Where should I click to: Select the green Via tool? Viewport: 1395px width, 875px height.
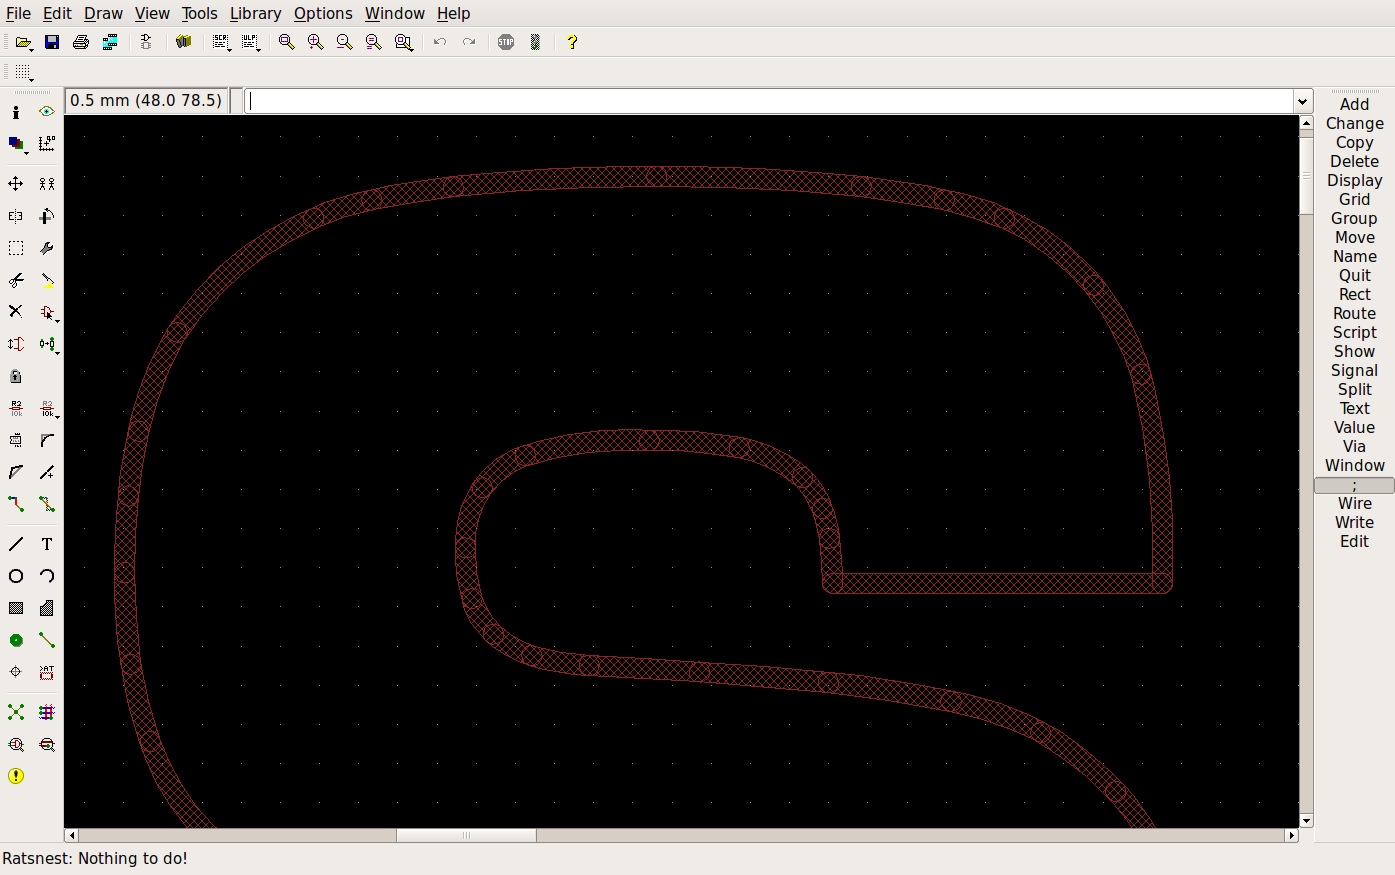(x=16, y=640)
